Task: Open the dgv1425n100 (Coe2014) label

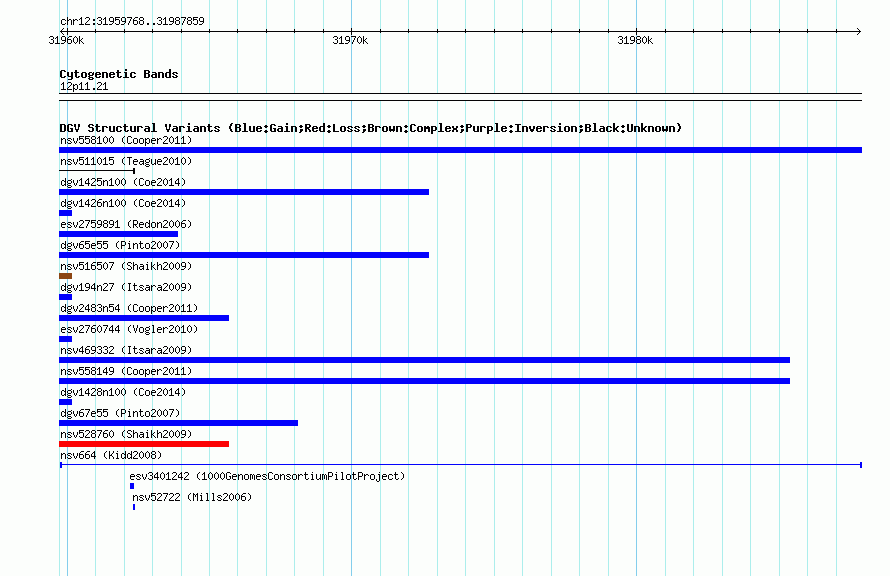Action: tap(123, 182)
